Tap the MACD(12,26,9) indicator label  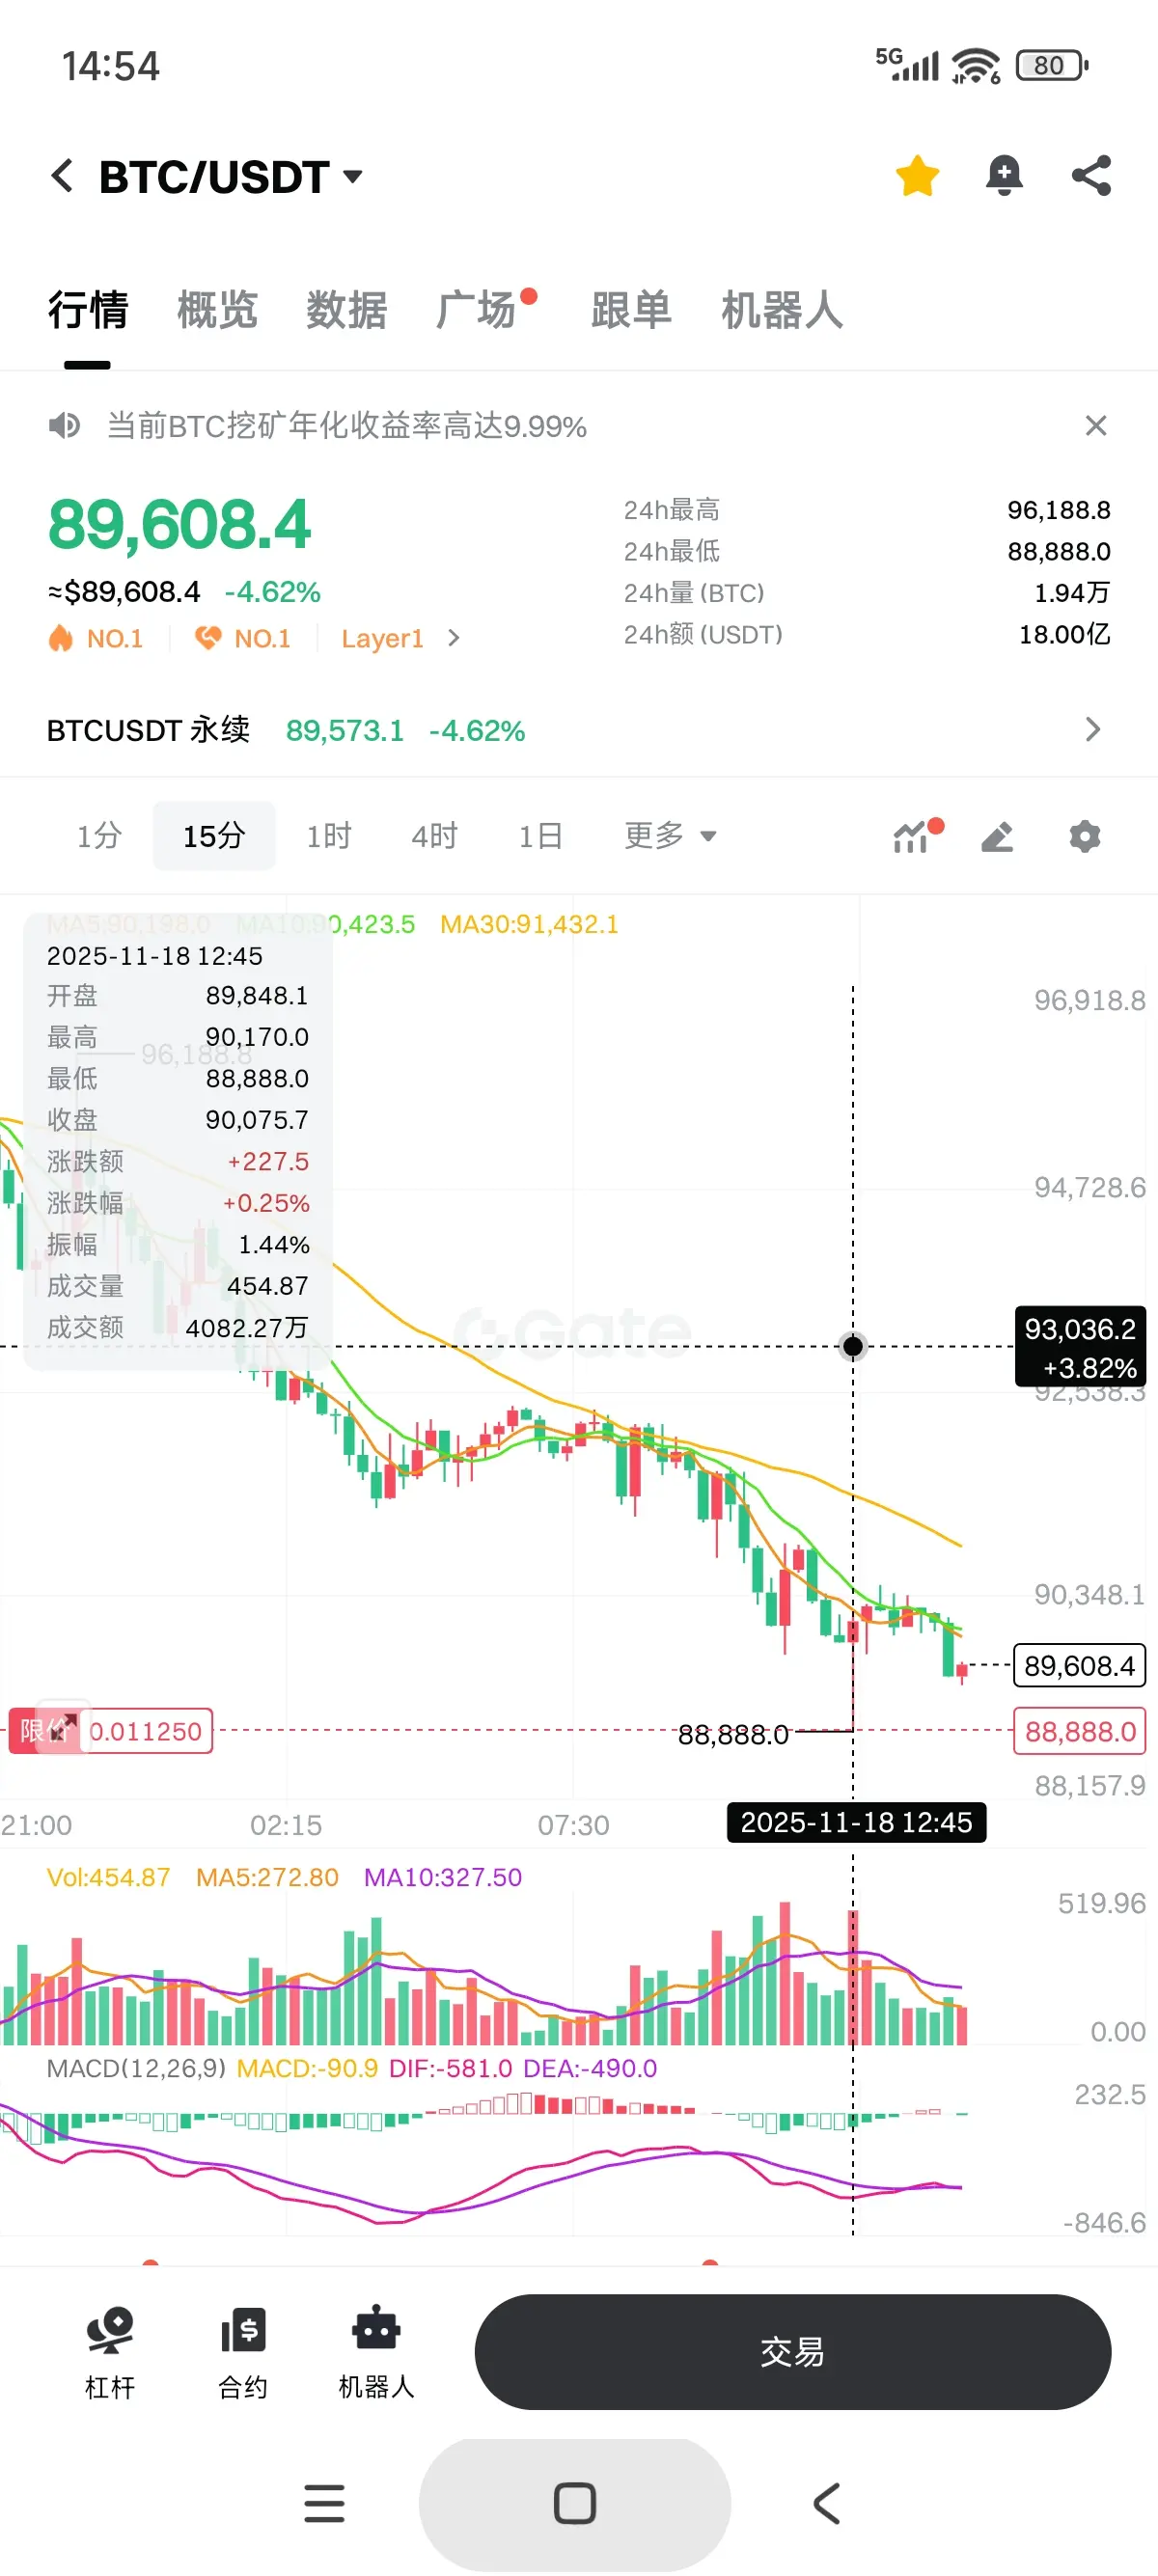[x=136, y=2068]
